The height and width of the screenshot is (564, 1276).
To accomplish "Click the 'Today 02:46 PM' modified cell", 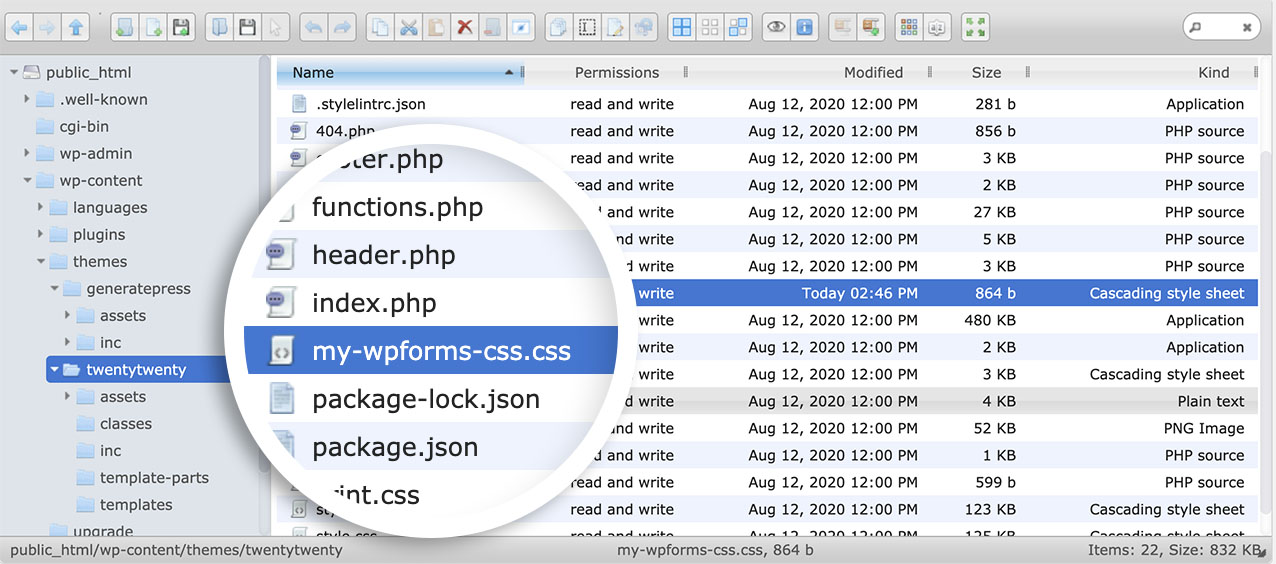I will pos(860,293).
